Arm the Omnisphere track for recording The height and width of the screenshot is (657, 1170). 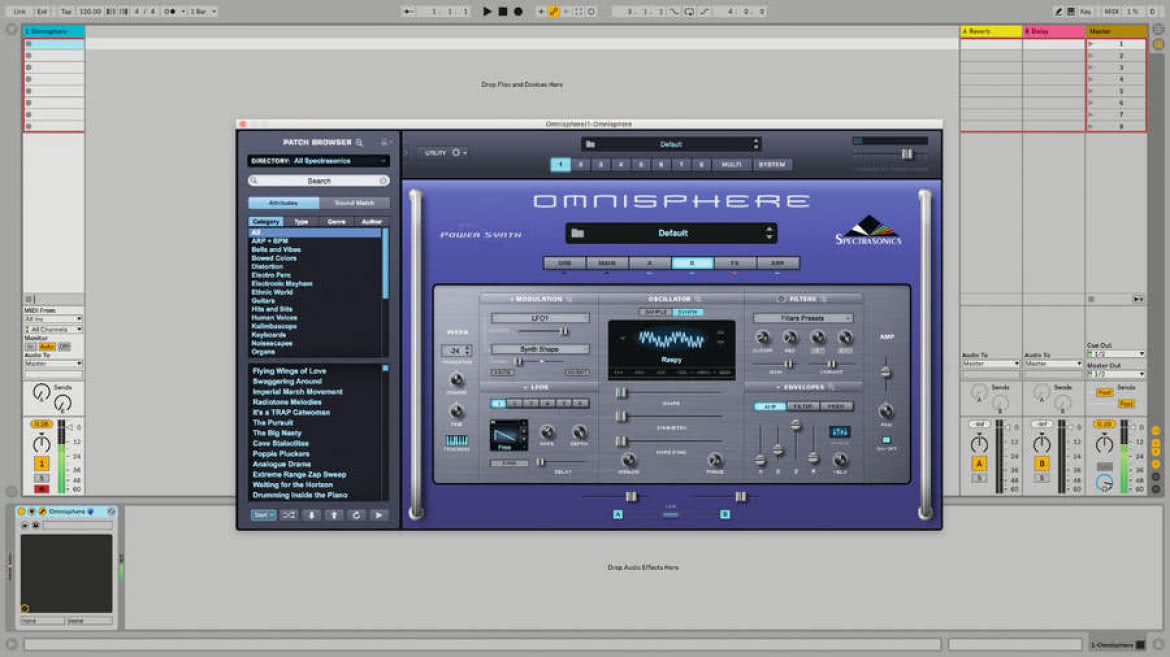(41, 489)
